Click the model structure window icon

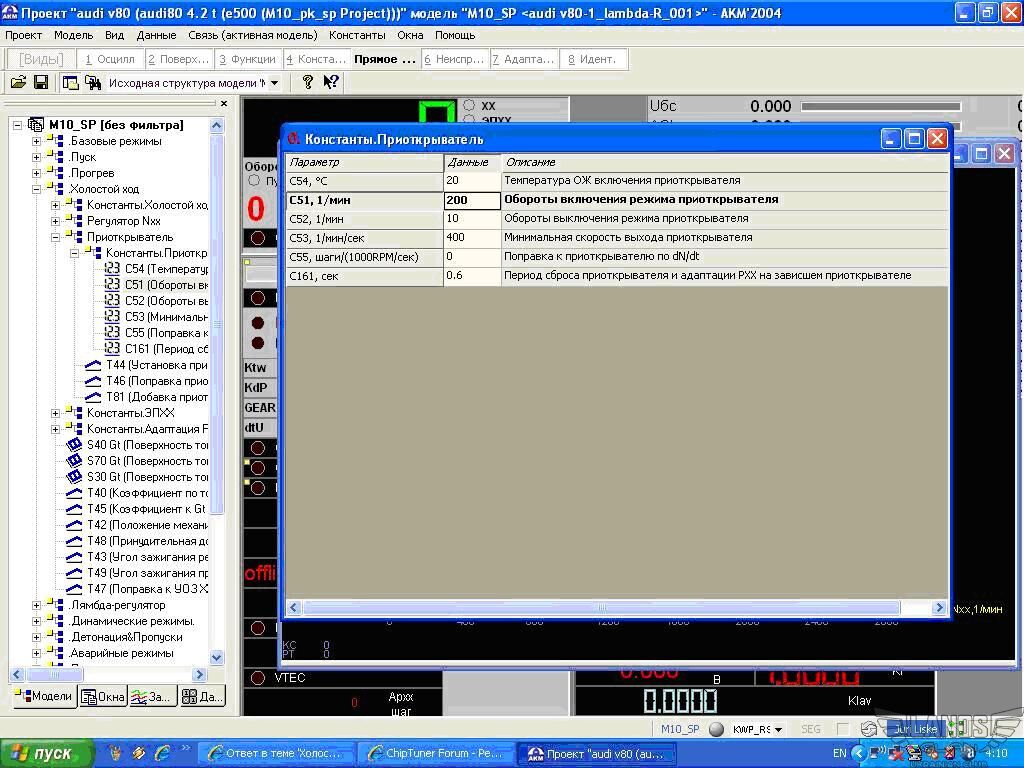click(70, 83)
